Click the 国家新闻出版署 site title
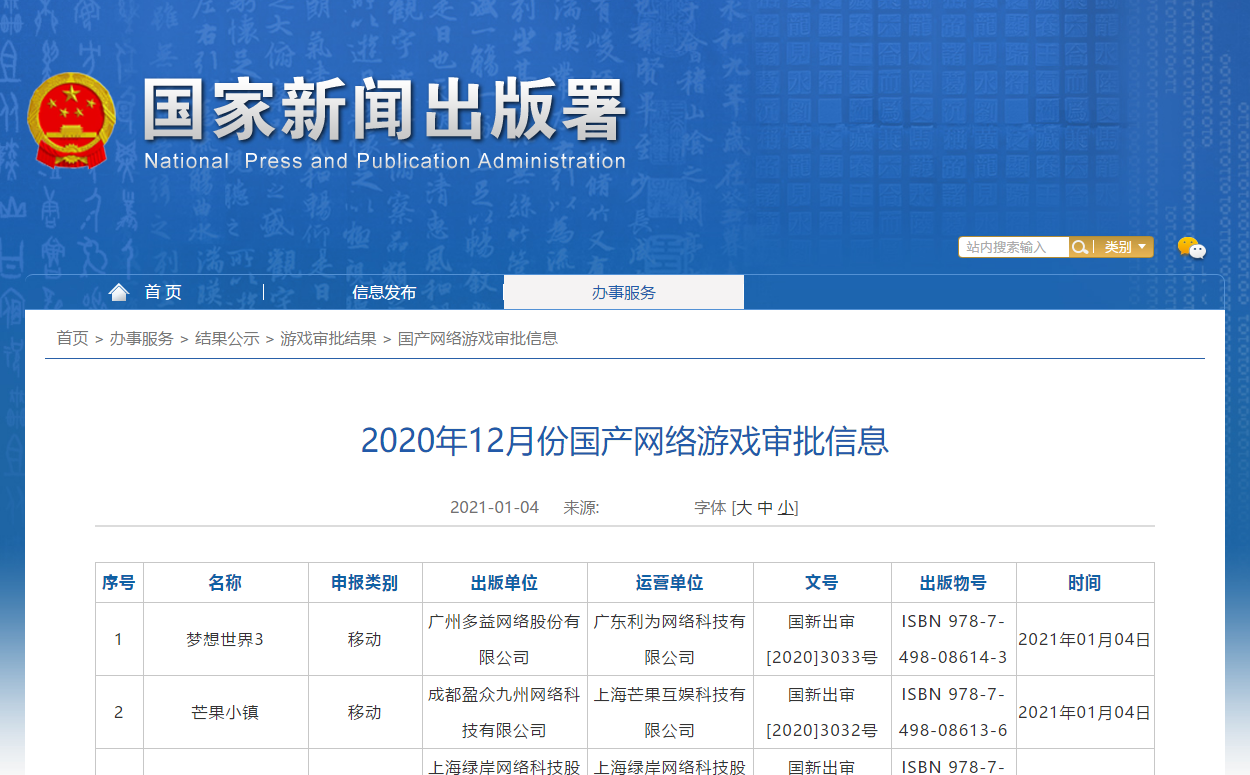Viewport: 1250px width, 775px height. tap(385, 110)
